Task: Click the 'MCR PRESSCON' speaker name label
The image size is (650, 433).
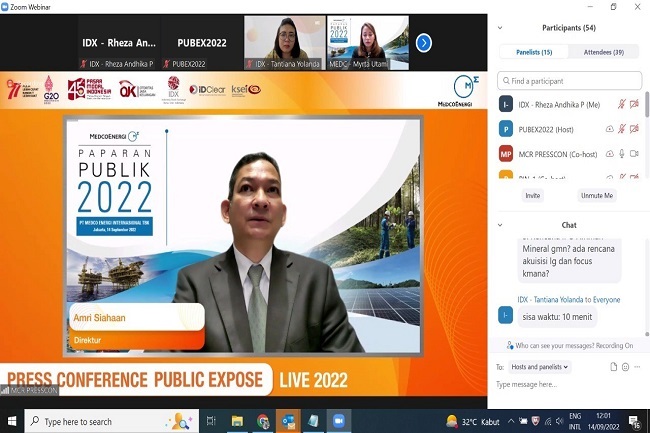Action: pos(30,390)
